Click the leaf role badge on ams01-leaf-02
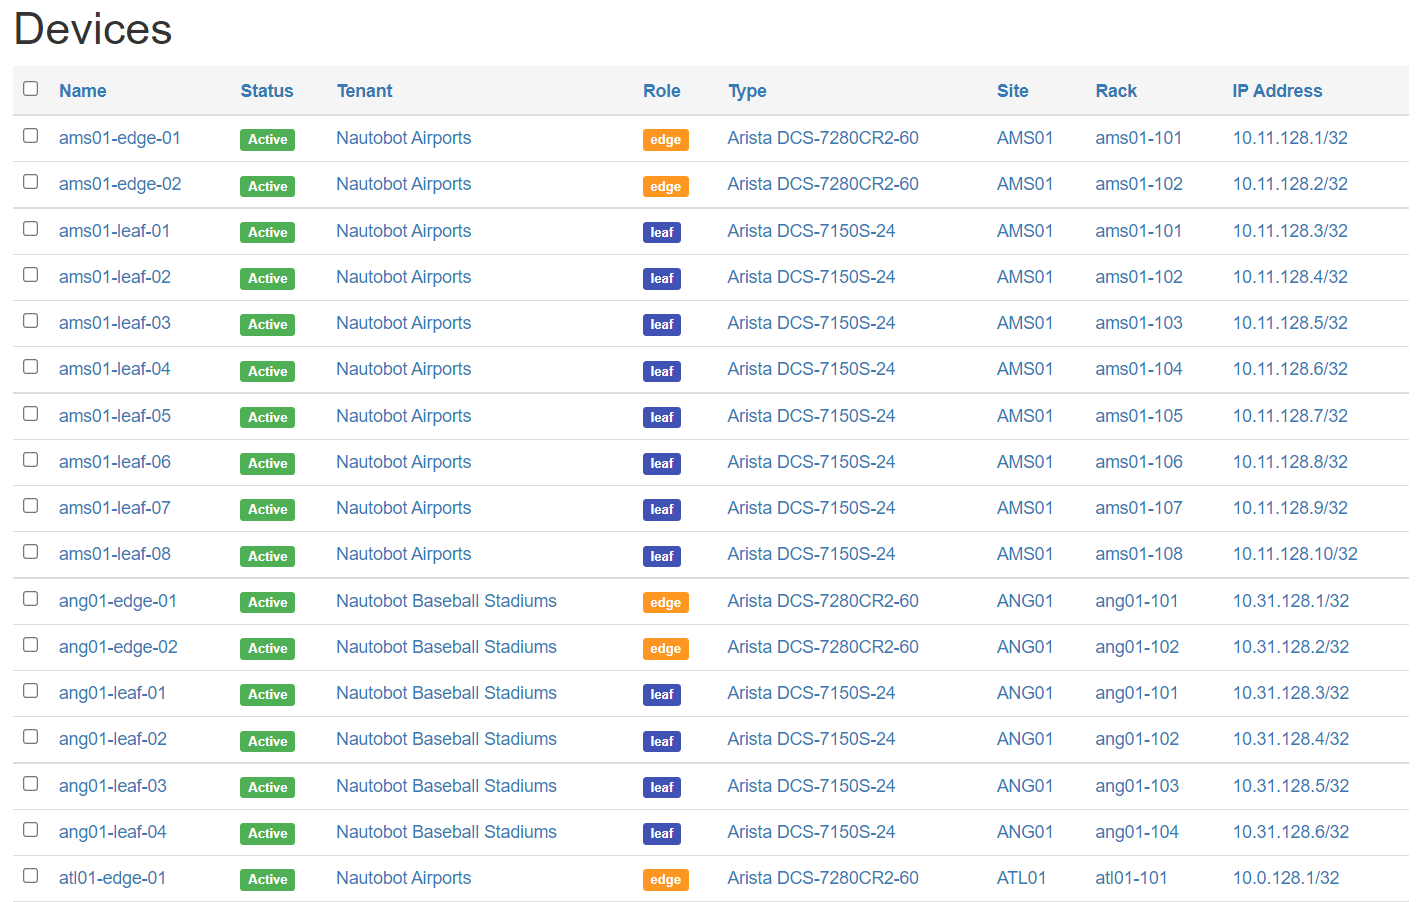The image size is (1416, 902). pos(661,278)
